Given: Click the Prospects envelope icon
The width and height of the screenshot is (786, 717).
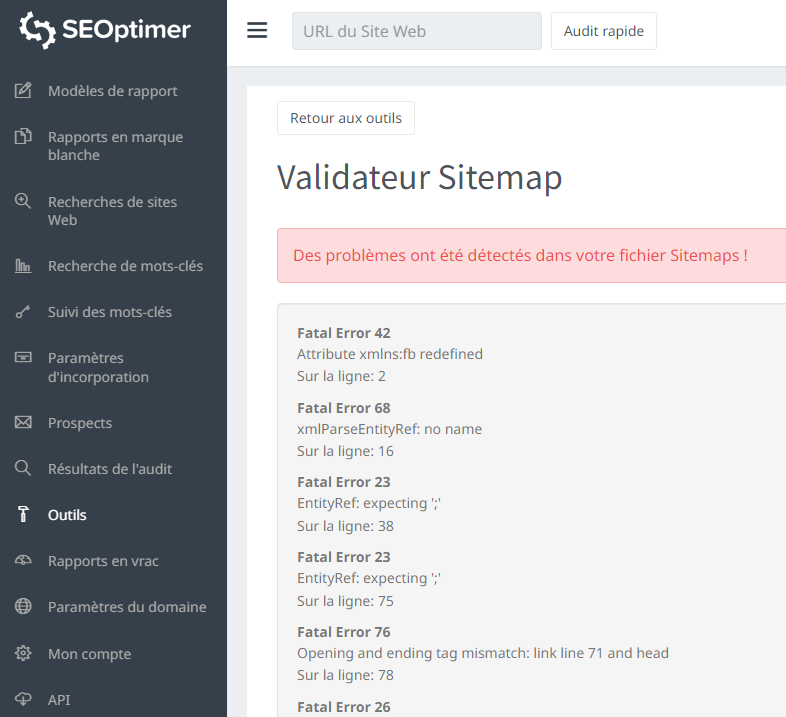Looking at the screenshot, I should (23, 423).
